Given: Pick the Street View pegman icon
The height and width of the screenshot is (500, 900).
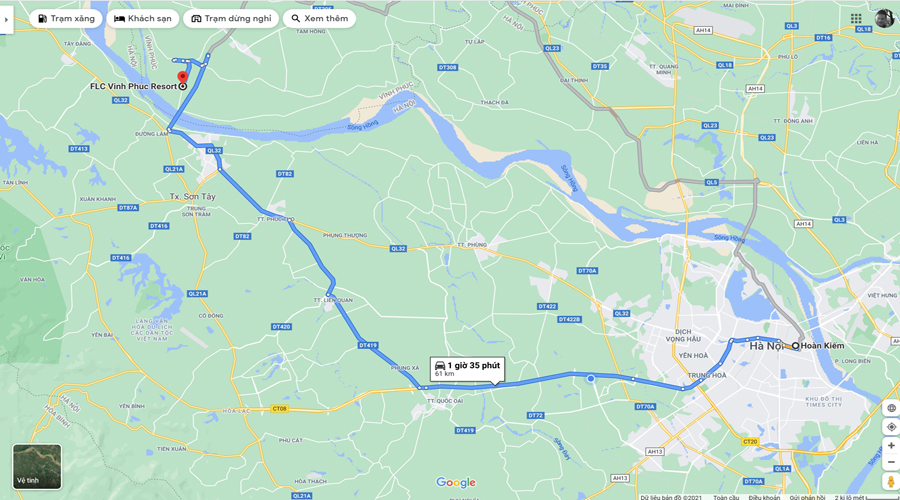Looking at the screenshot, I should point(891,481).
